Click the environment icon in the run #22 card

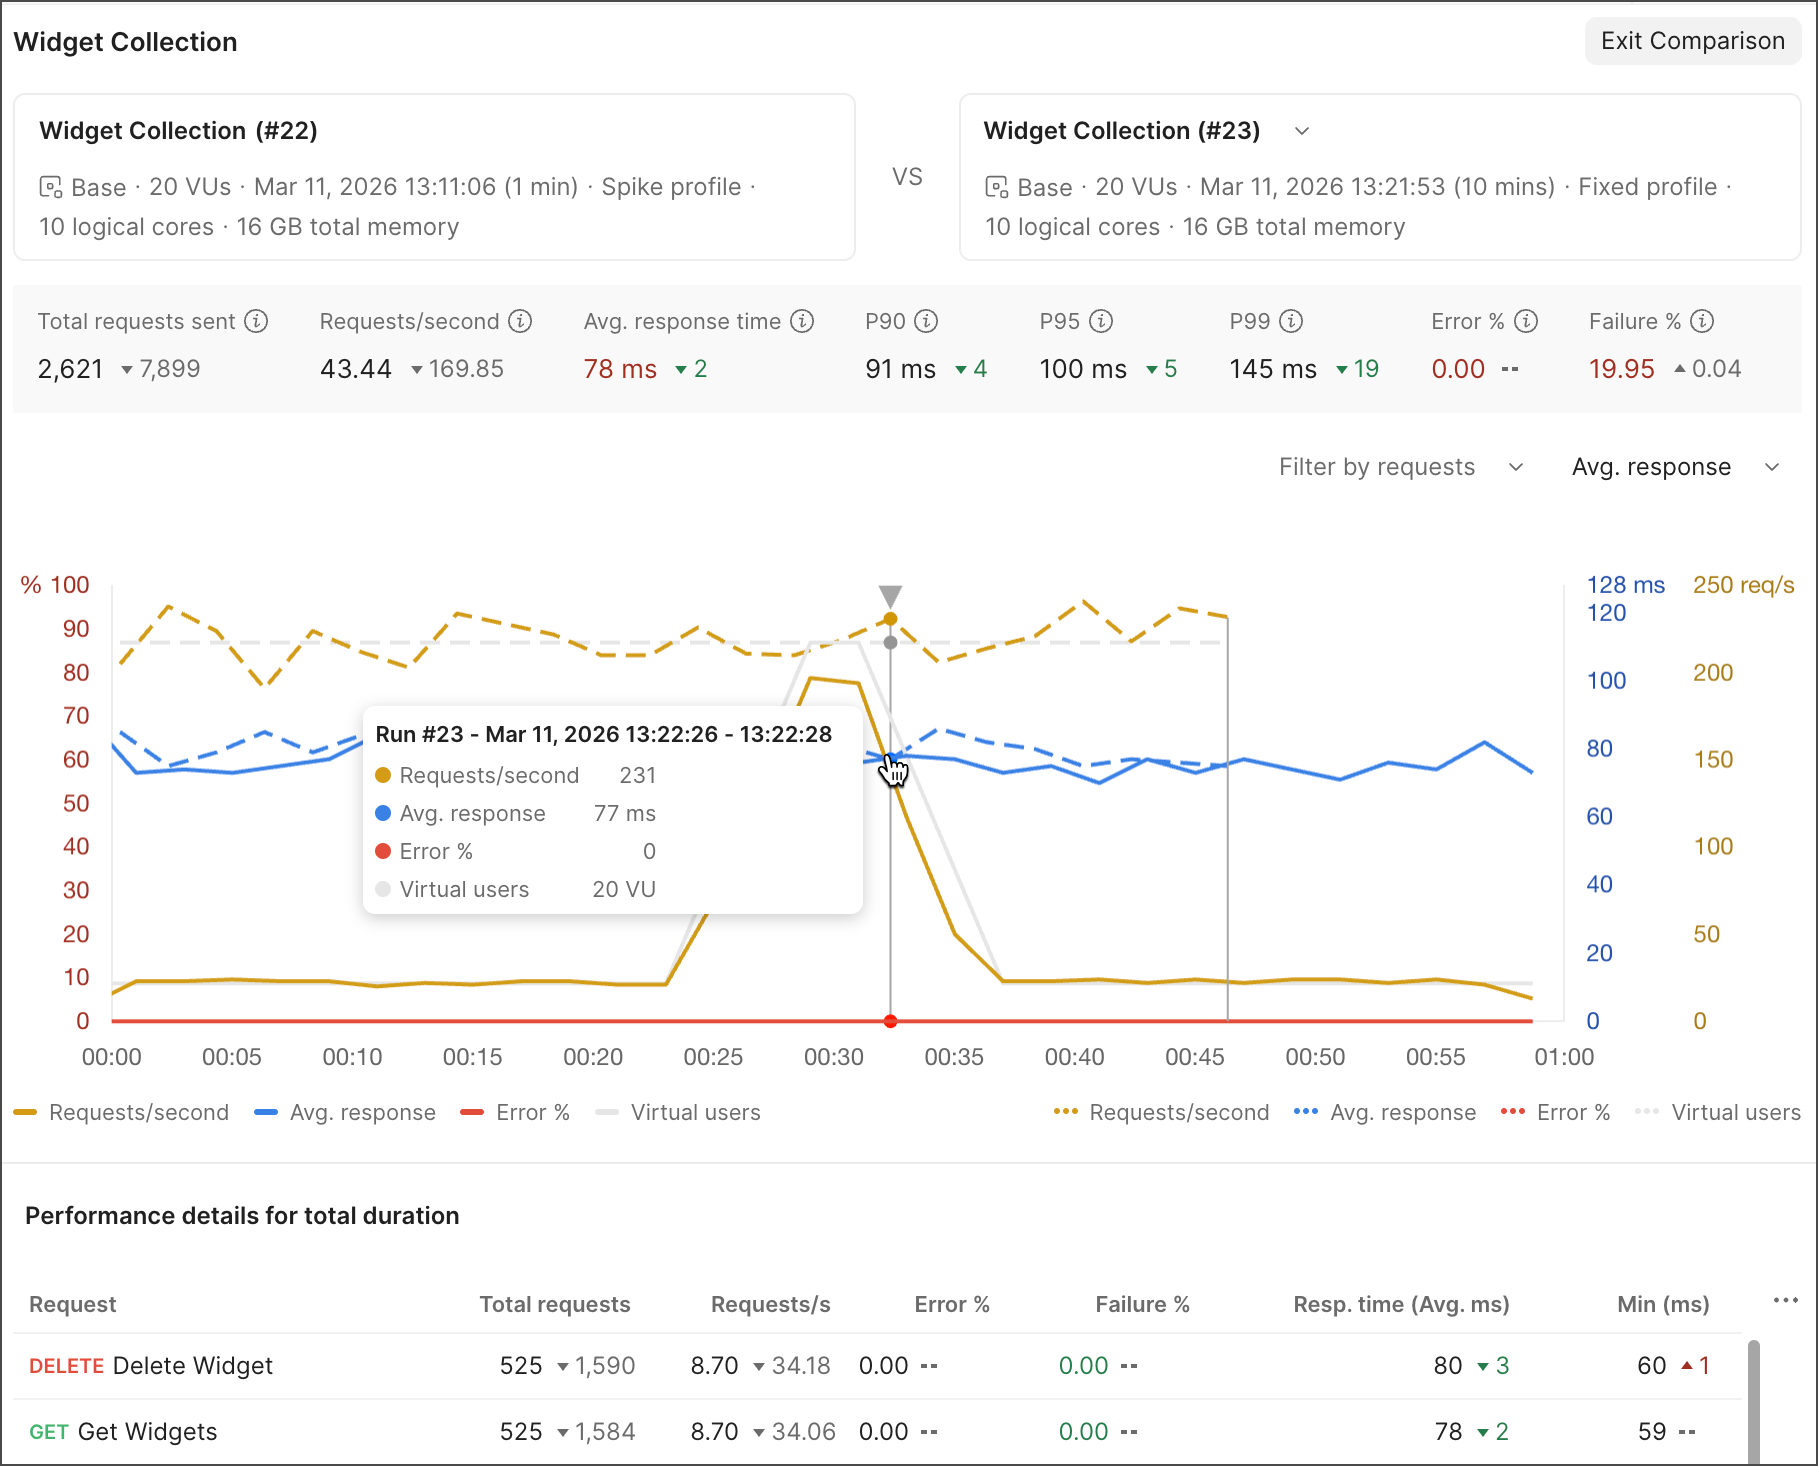[50, 186]
